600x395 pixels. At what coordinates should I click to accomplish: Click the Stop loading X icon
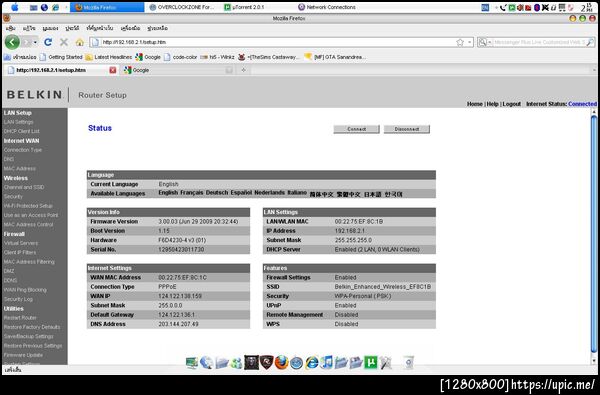(64, 42)
